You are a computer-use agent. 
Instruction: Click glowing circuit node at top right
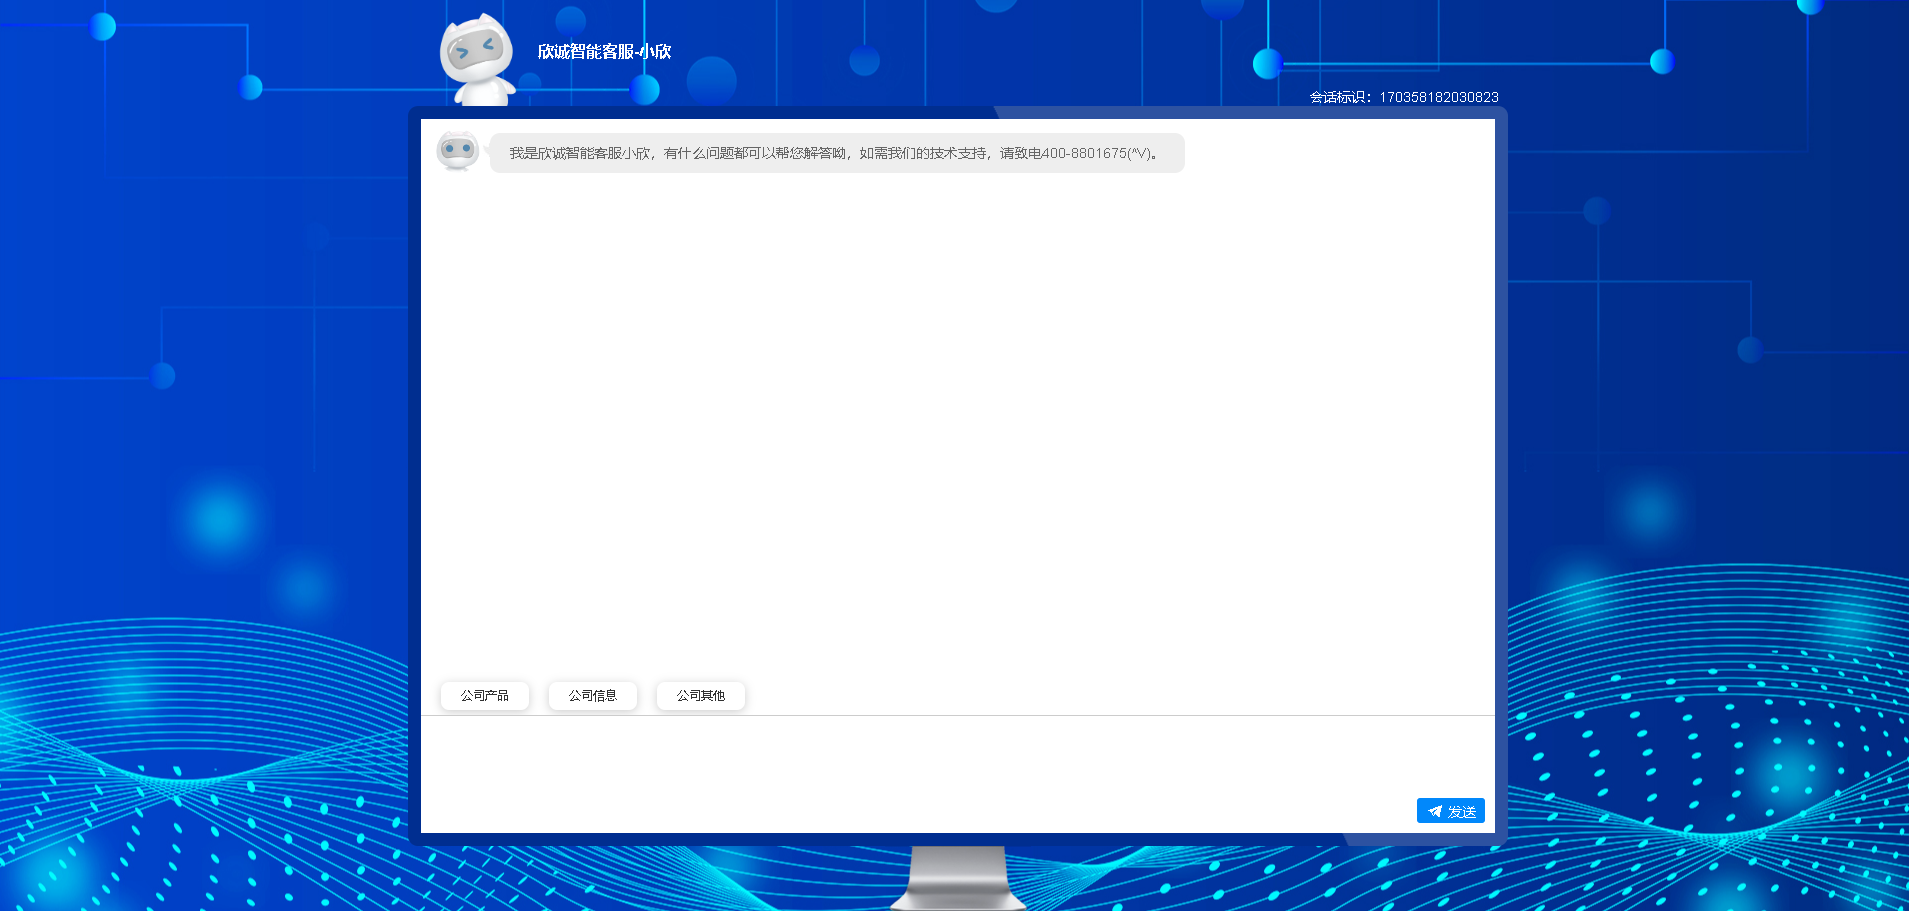1662,61
